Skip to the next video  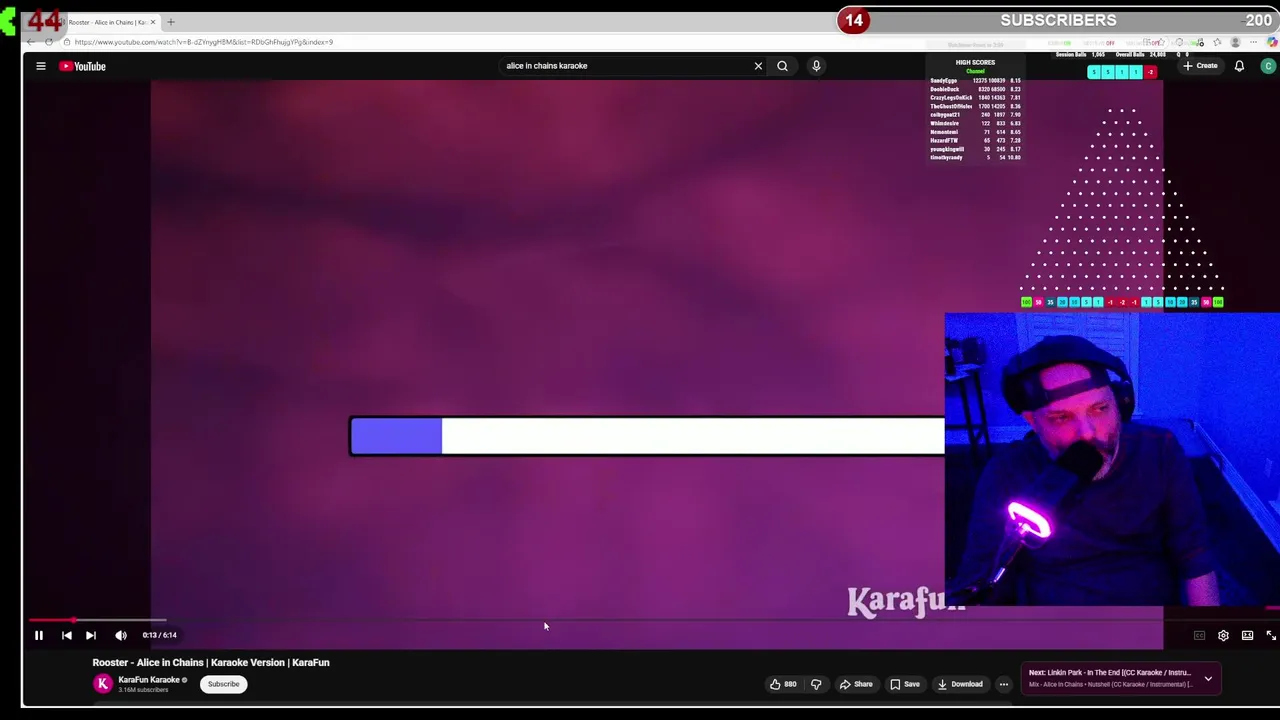[x=90, y=635]
